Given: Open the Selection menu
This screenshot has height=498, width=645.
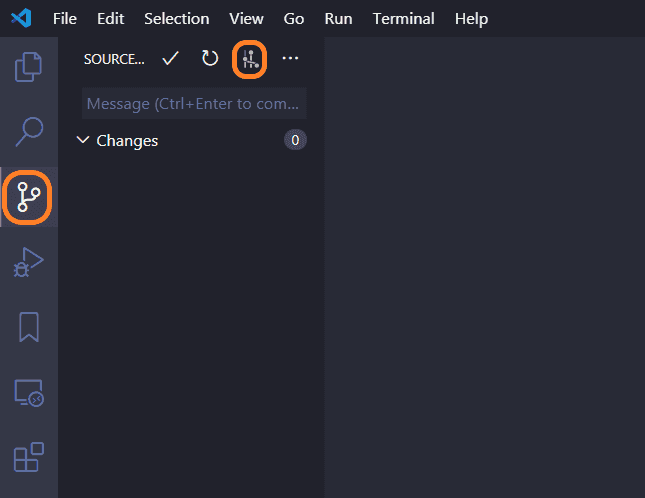Looking at the screenshot, I should [176, 19].
